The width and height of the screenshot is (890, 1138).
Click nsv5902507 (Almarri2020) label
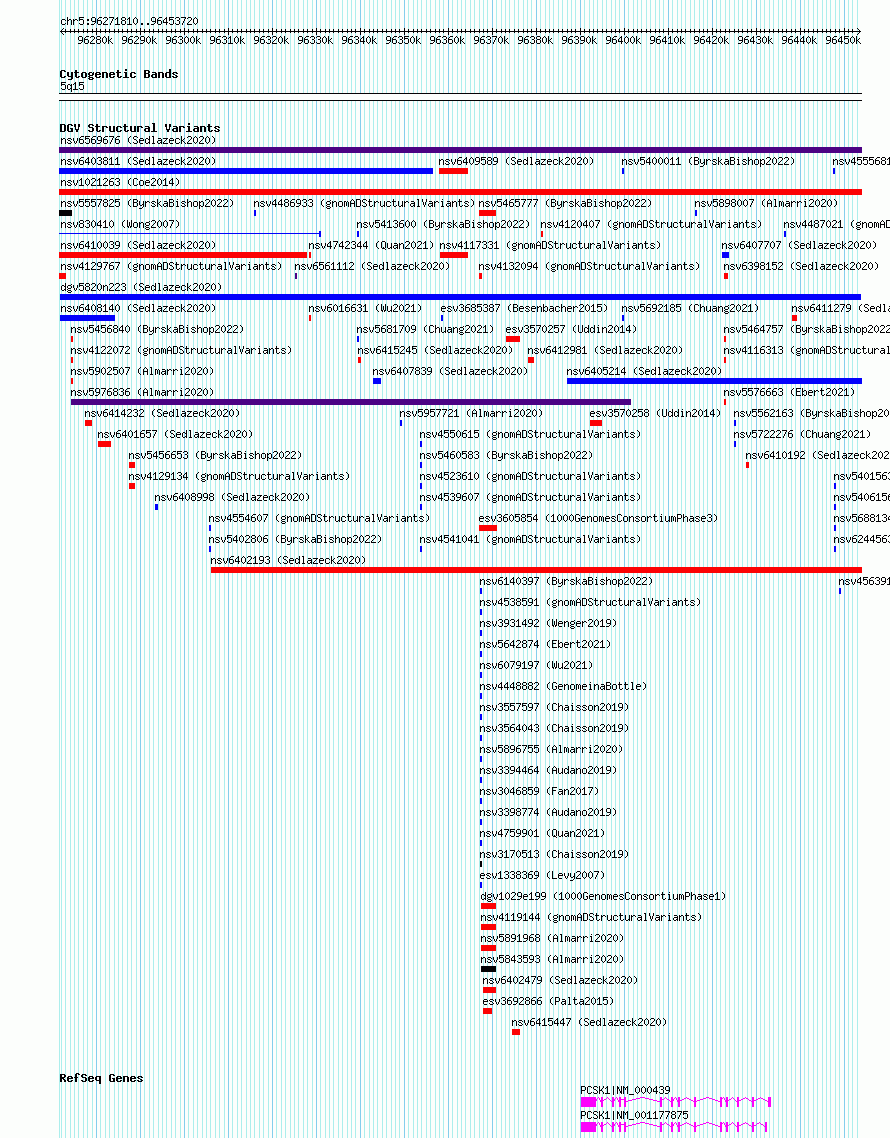click(142, 372)
